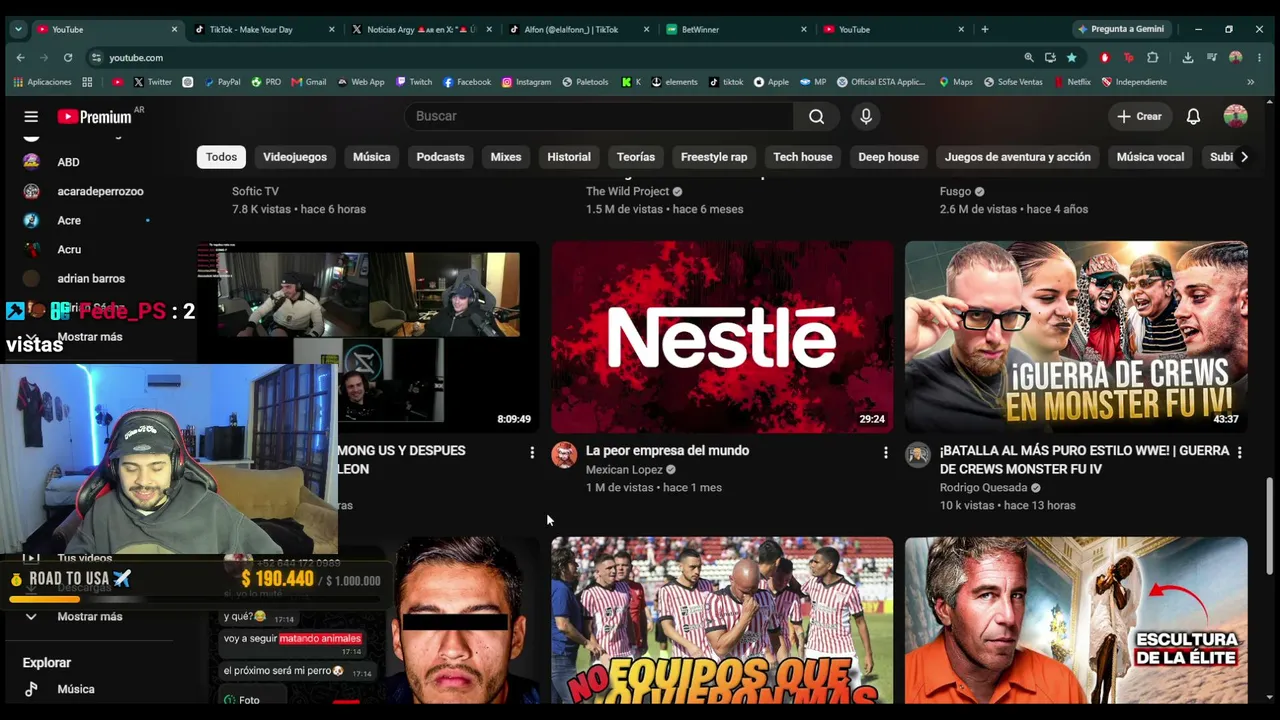Reload the current page
1280x720 pixels.
click(68, 58)
